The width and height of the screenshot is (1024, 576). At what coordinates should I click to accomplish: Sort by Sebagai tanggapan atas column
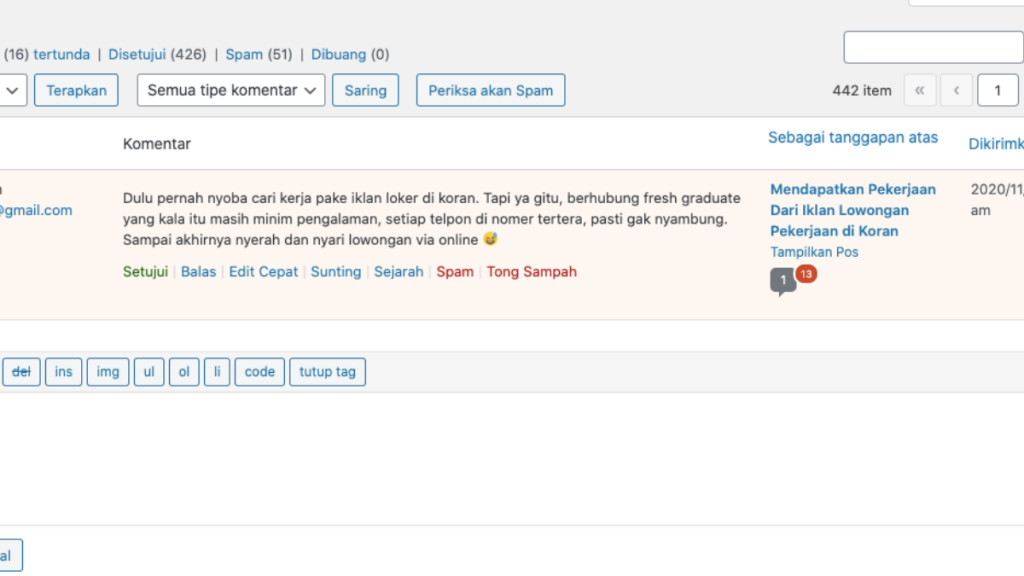[852, 138]
